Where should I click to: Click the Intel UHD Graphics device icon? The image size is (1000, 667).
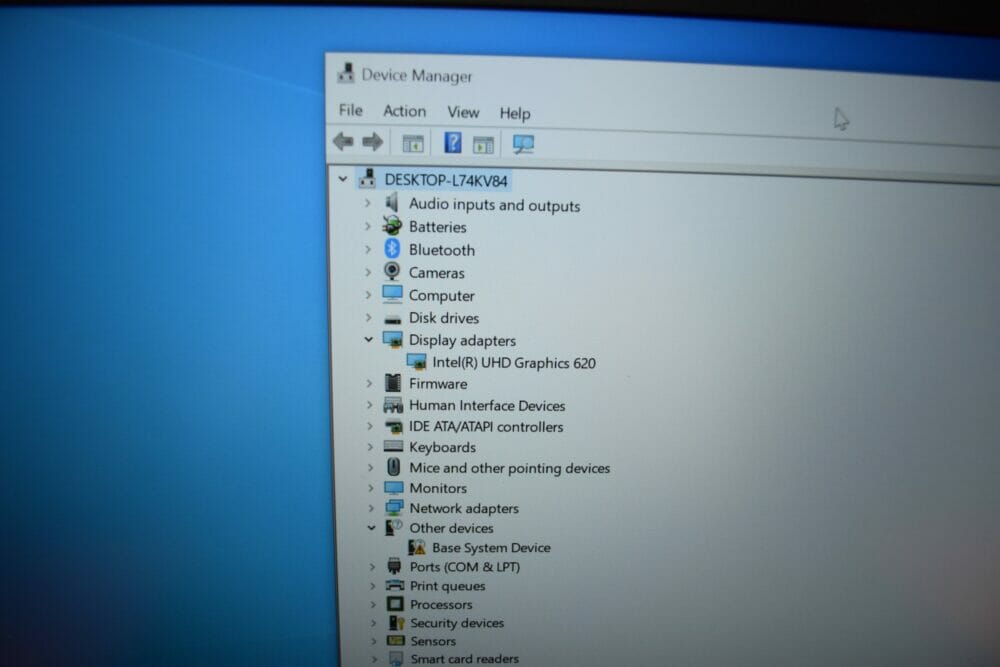[x=416, y=362]
